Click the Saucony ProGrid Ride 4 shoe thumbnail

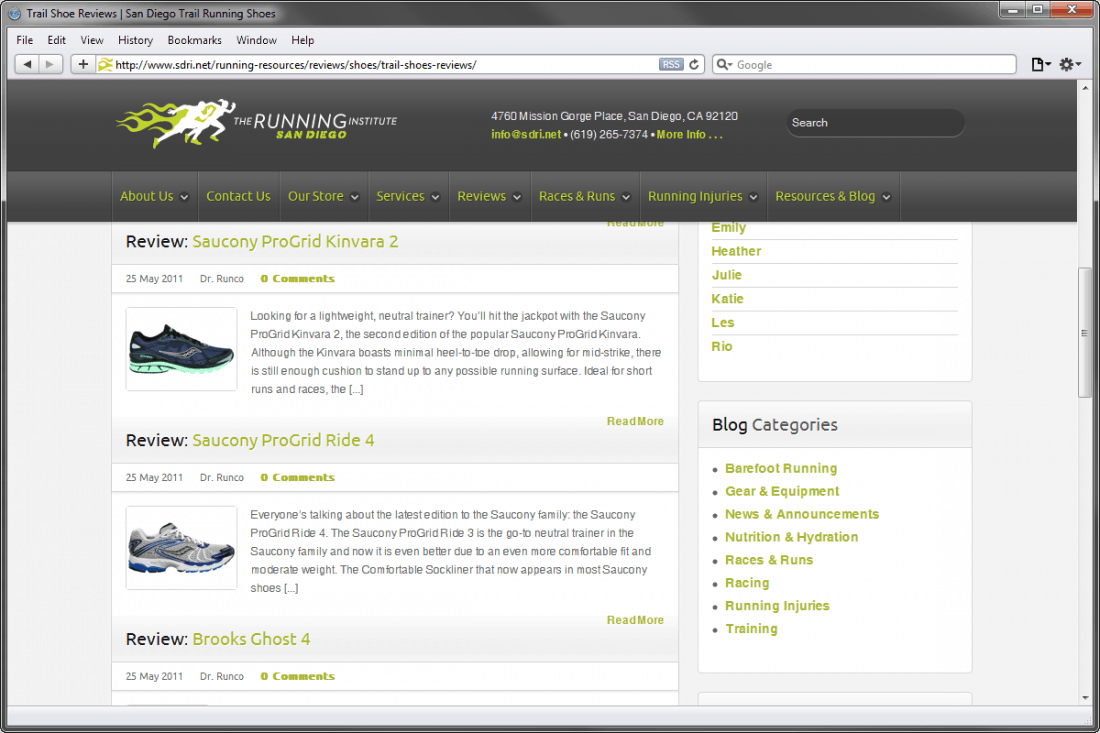181,548
